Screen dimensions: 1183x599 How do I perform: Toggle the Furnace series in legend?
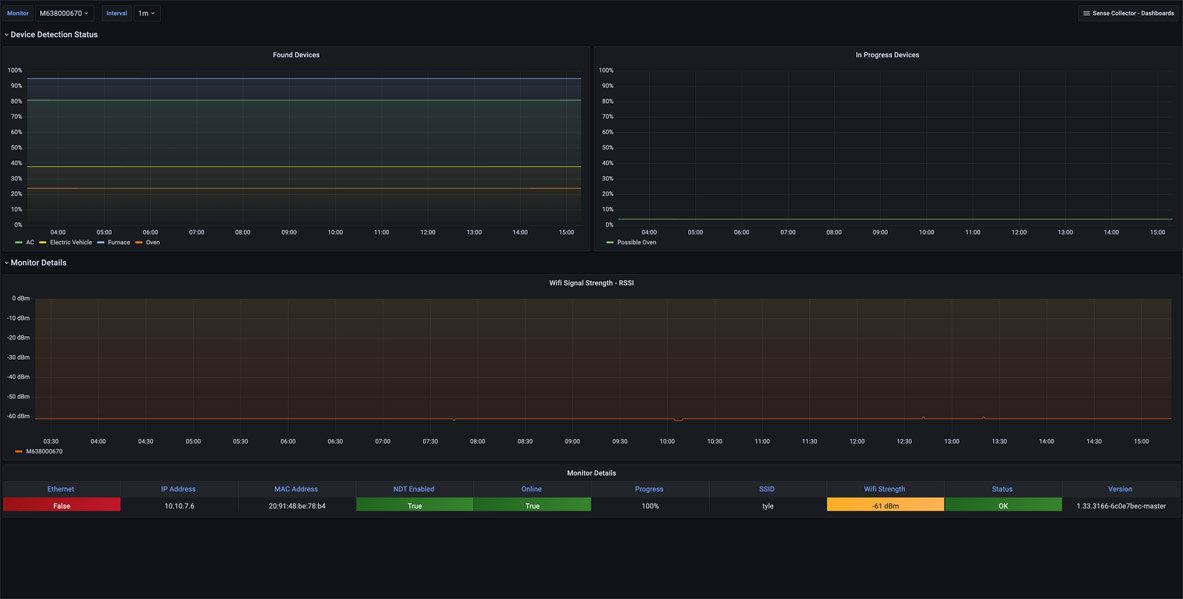118,242
